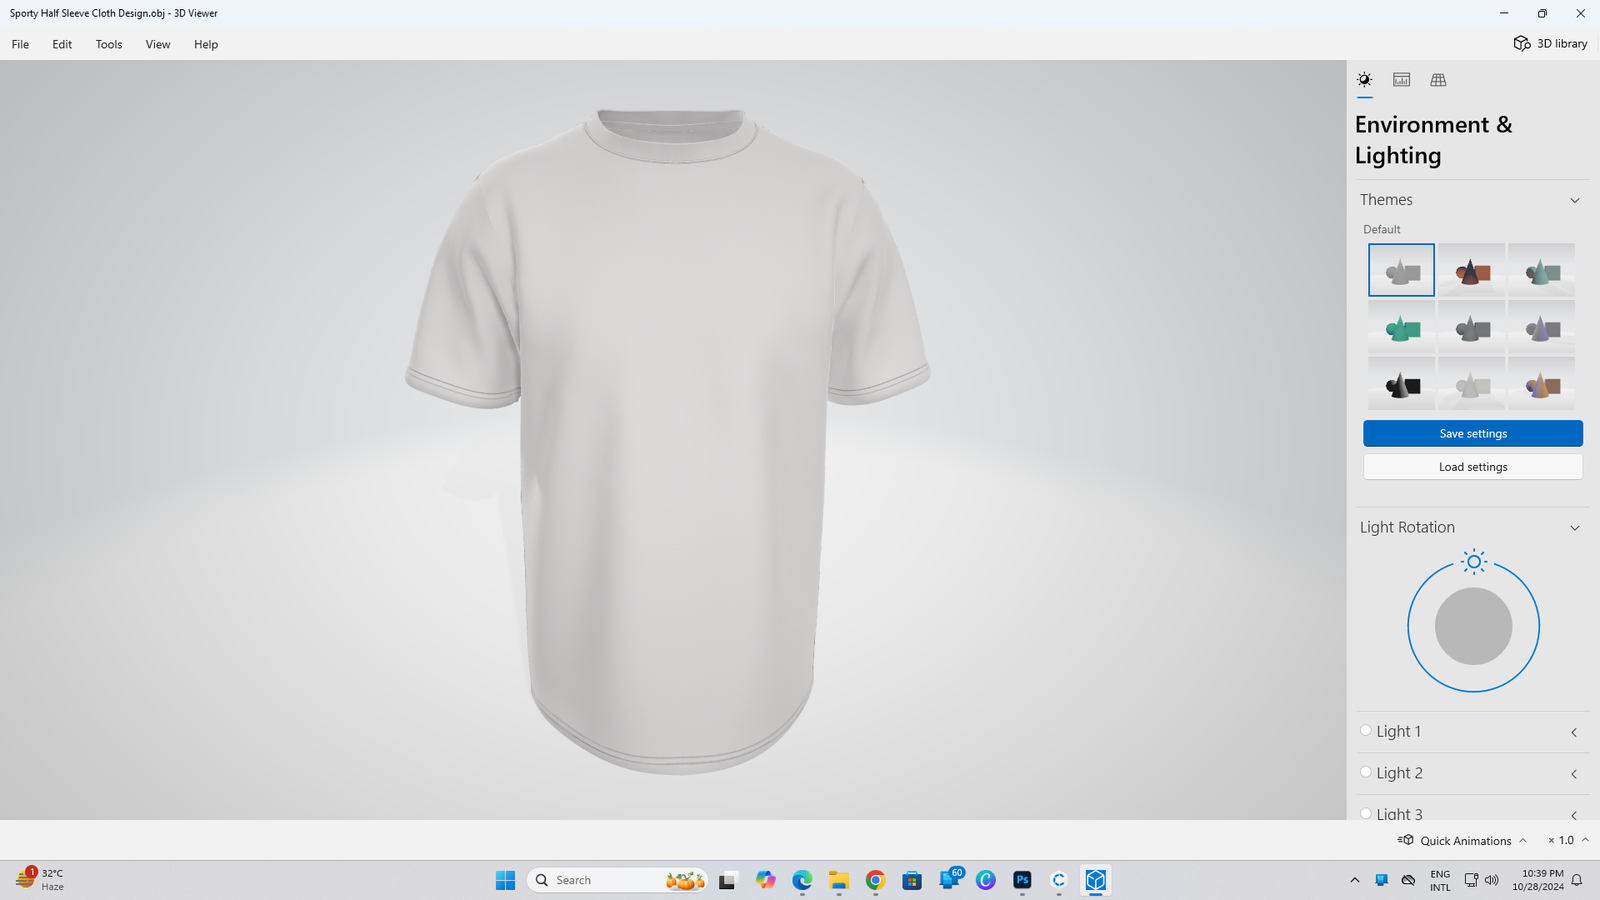
Task: Open the Environment & Lighting sun tab
Action: (1364, 80)
